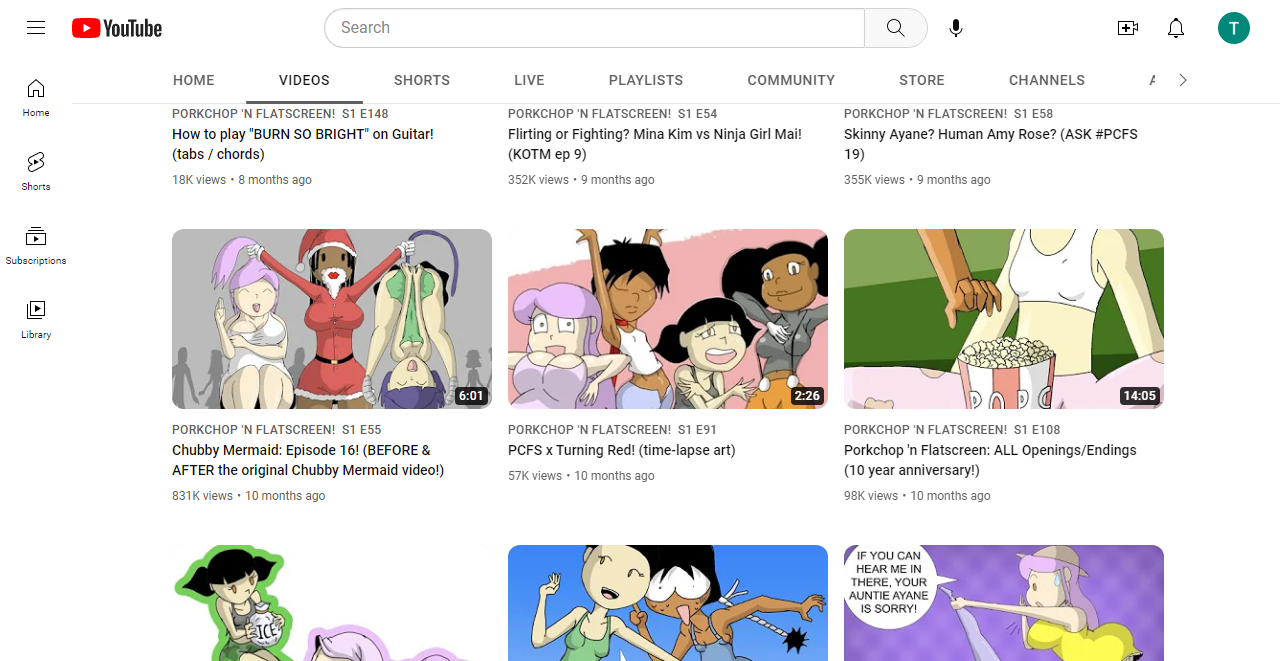Open the hamburger guide menu

36,28
